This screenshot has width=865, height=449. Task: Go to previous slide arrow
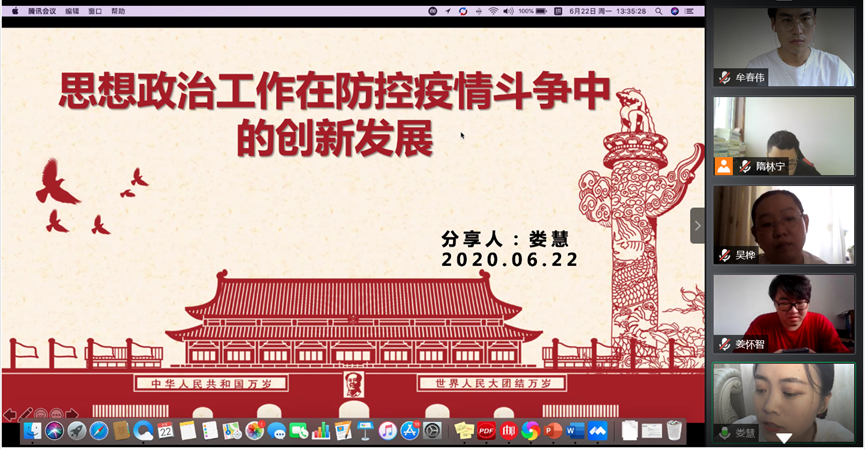point(9,414)
